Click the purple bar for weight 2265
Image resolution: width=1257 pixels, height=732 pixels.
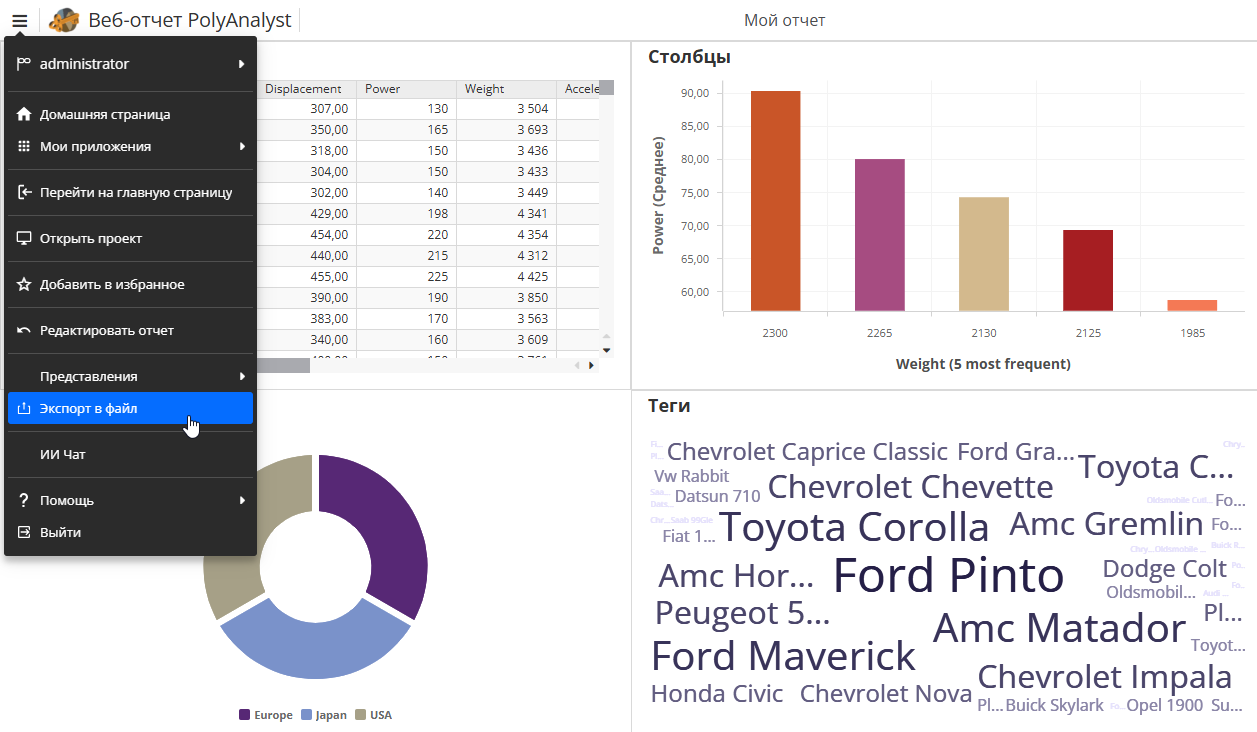pos(880,235)
